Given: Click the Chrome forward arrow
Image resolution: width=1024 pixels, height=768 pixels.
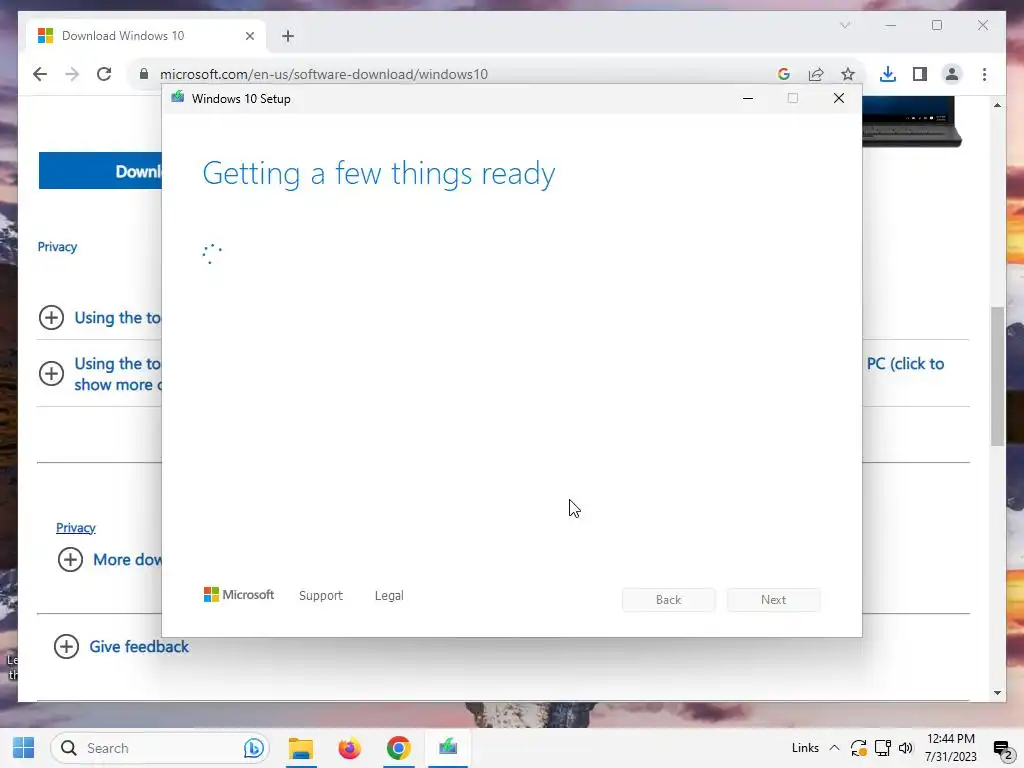Looking at the screenshot, I should pos(72,74).
